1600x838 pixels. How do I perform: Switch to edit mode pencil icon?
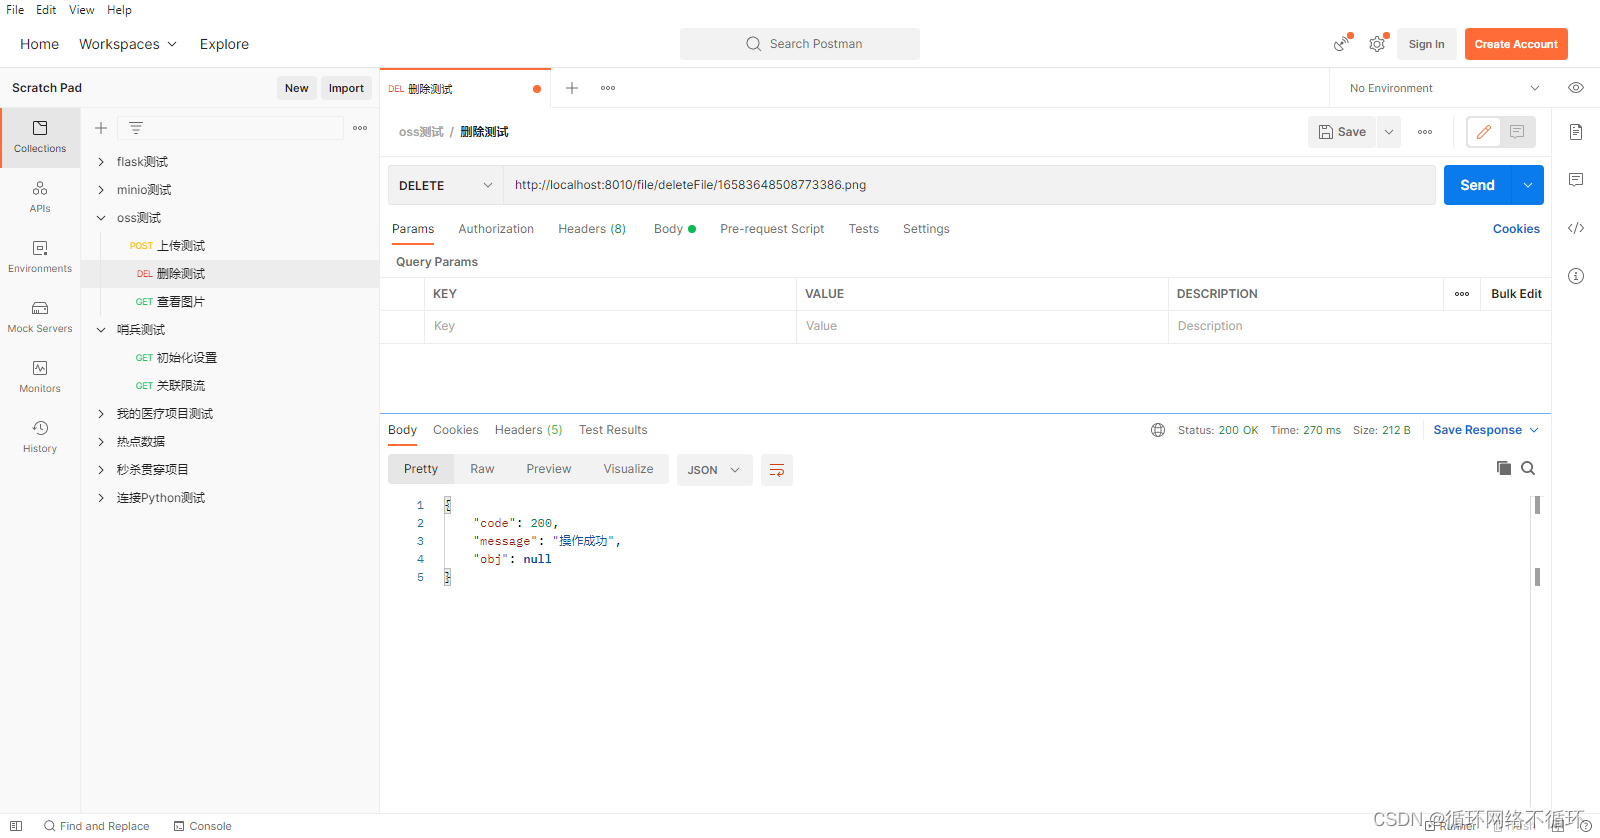tap(1484, 132)
